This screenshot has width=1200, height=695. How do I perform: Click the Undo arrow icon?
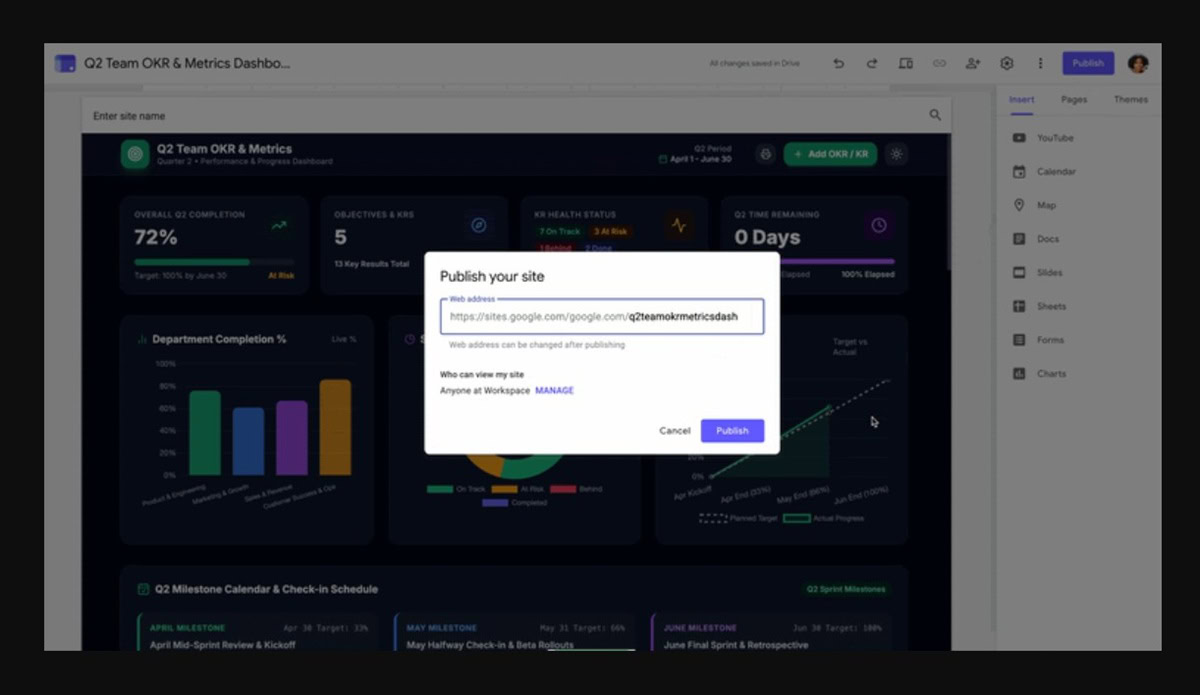(838, 63)
